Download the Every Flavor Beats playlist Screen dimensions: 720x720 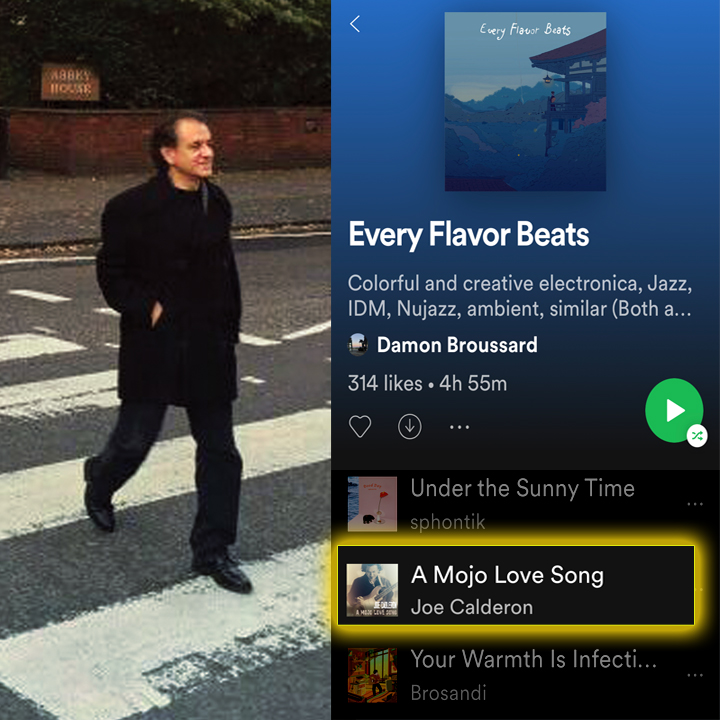tap(410, 427)
